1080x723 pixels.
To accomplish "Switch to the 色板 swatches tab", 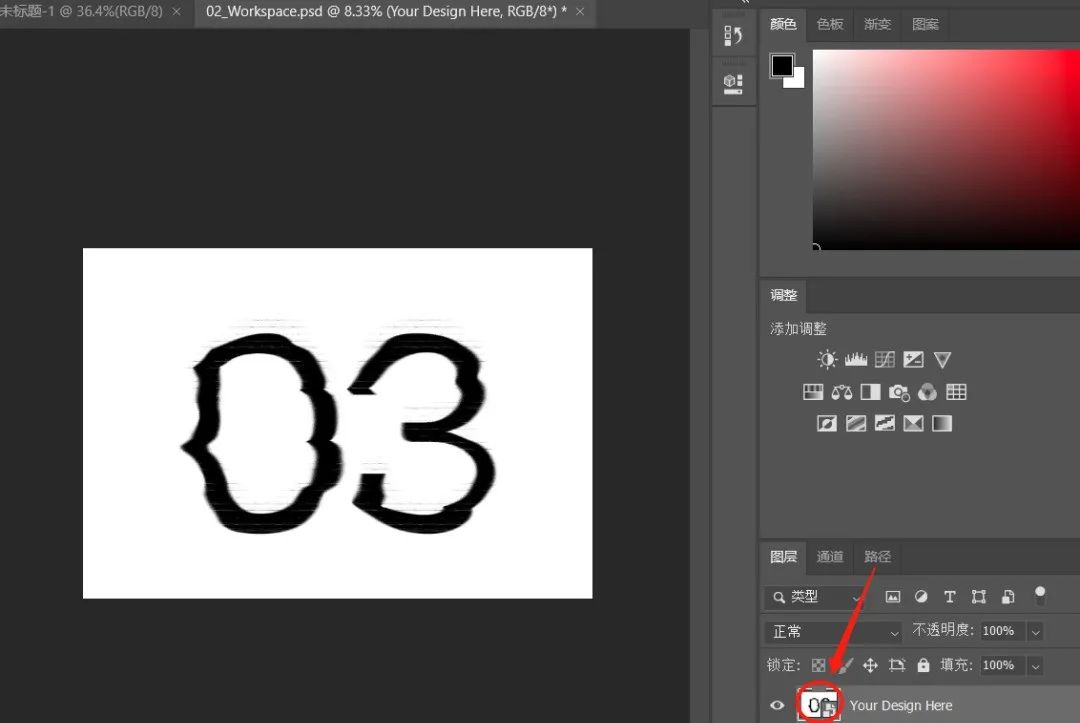I will tap(830, 24).
